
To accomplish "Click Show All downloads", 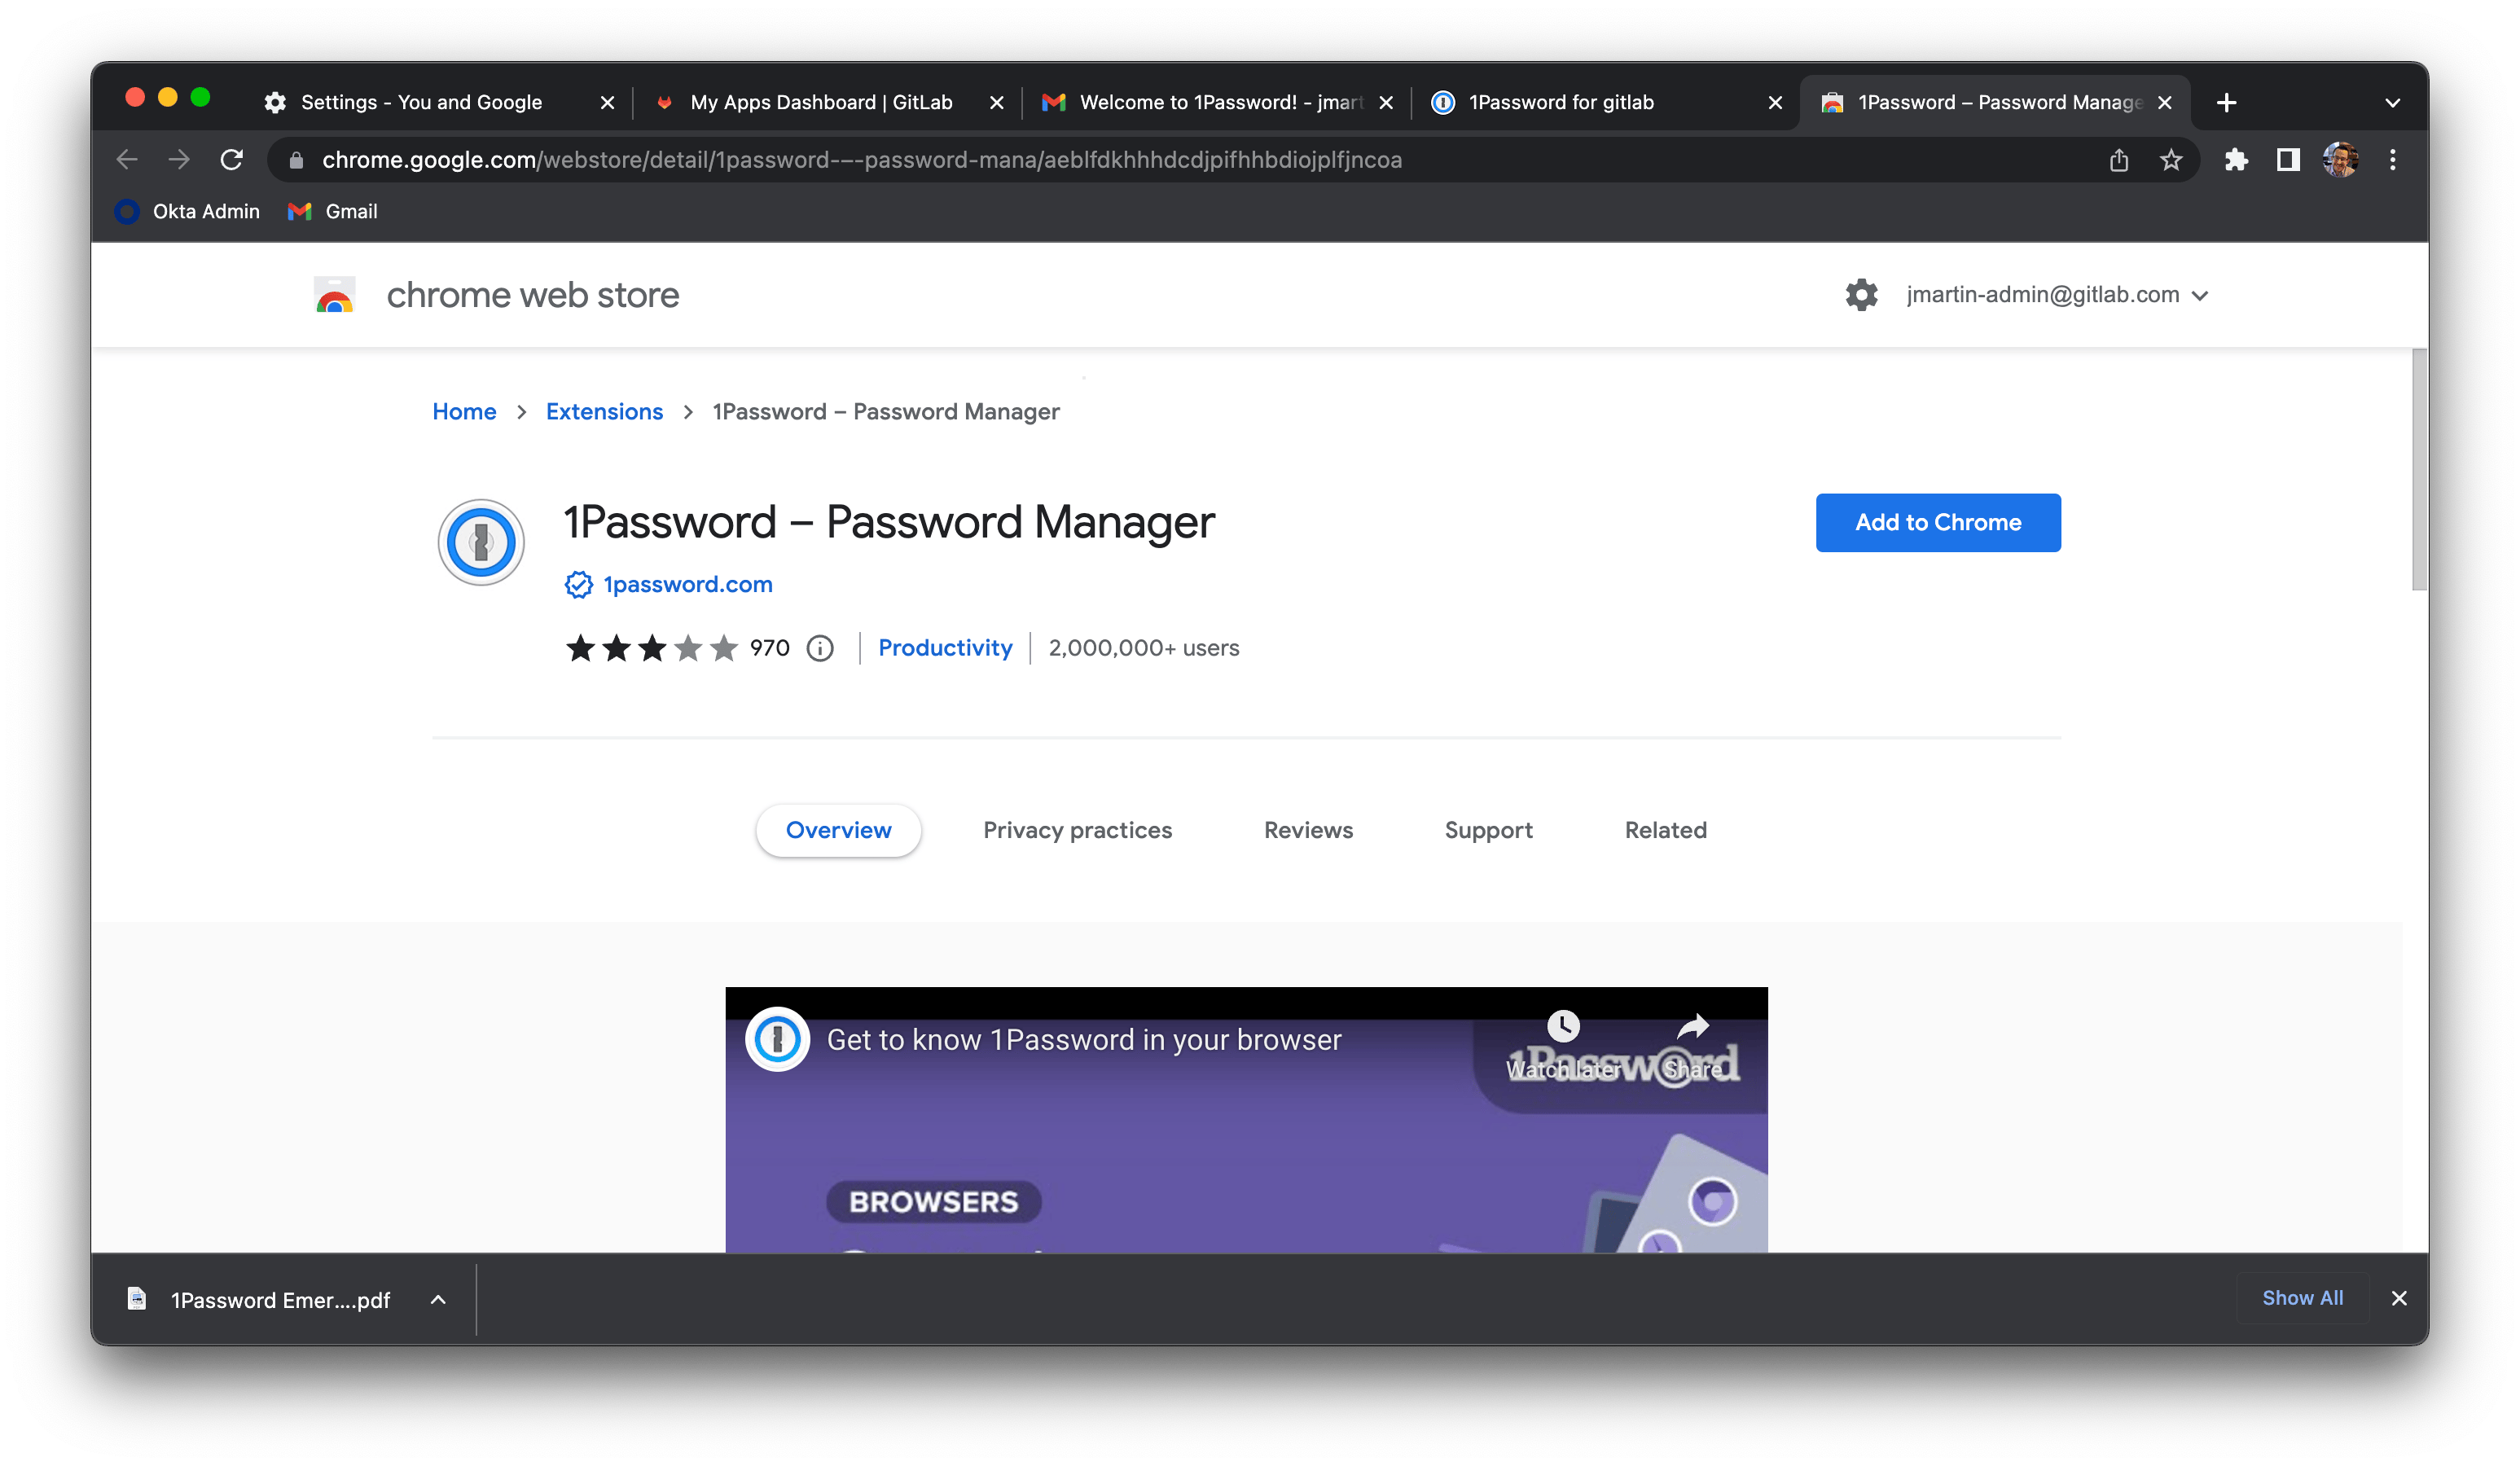I will click(2302, 1298).
